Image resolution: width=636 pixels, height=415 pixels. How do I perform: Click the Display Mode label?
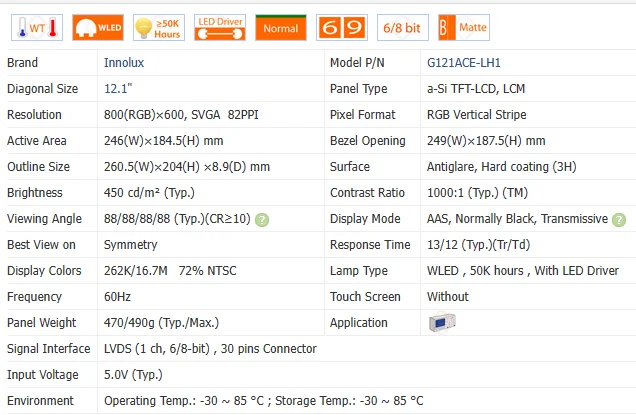pyautogui.click(x=365, y=219)
